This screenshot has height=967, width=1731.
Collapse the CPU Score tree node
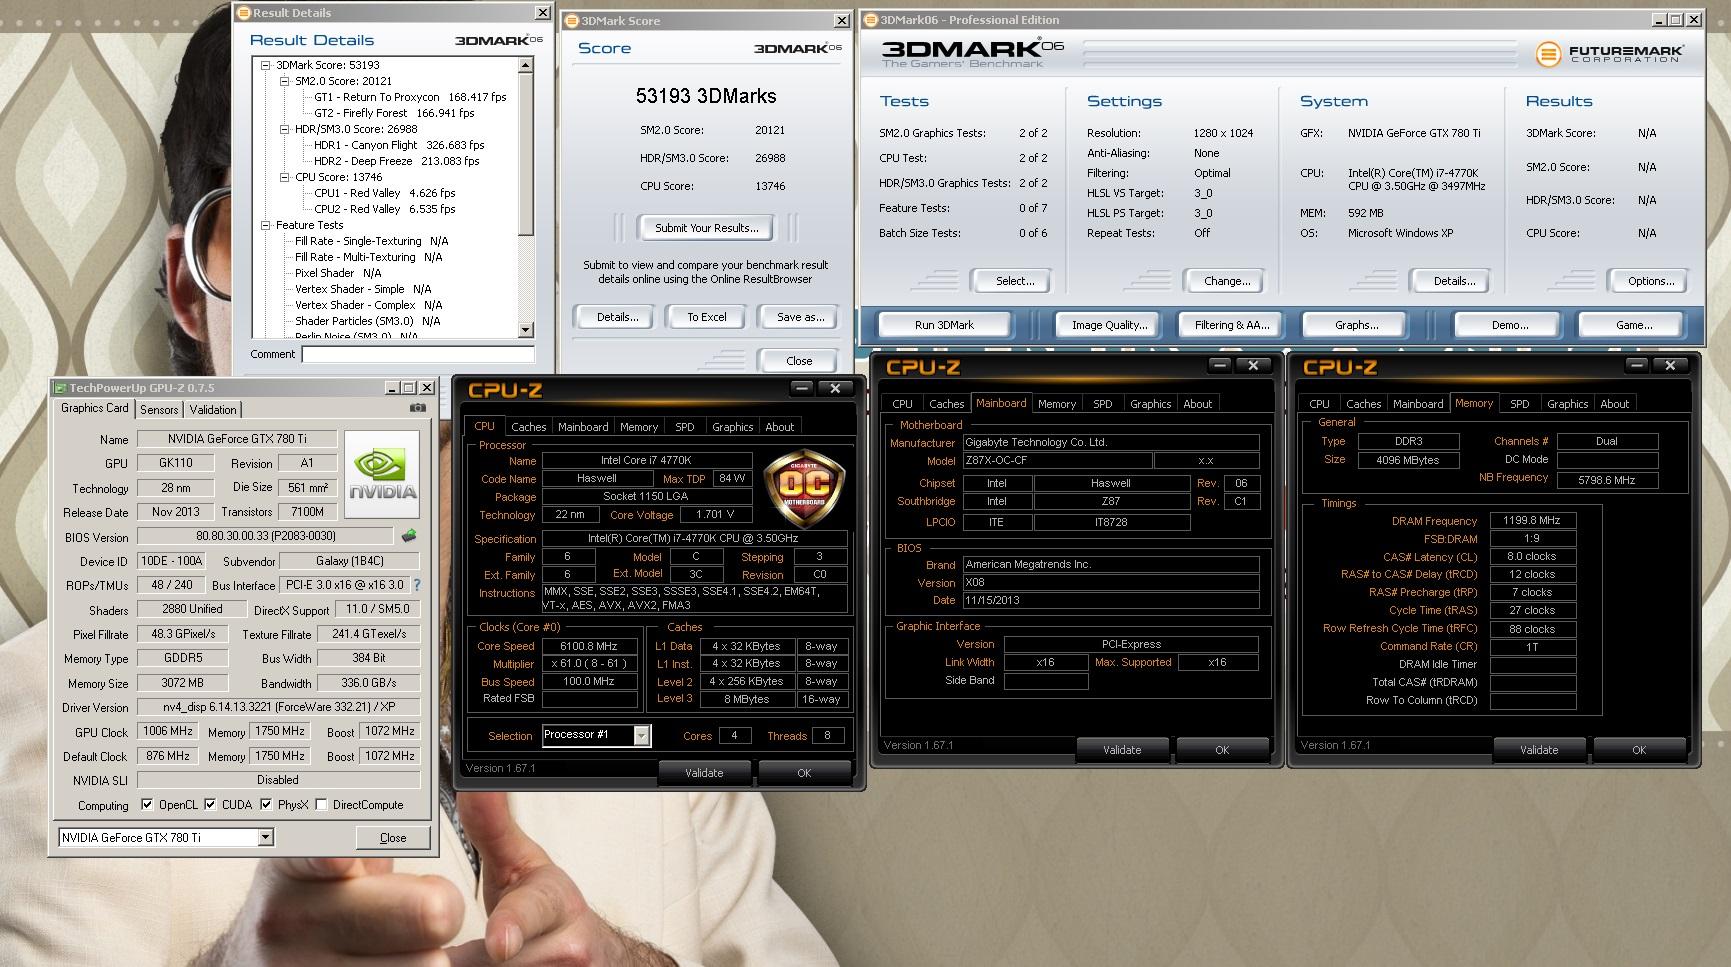(x=285, y=177)
